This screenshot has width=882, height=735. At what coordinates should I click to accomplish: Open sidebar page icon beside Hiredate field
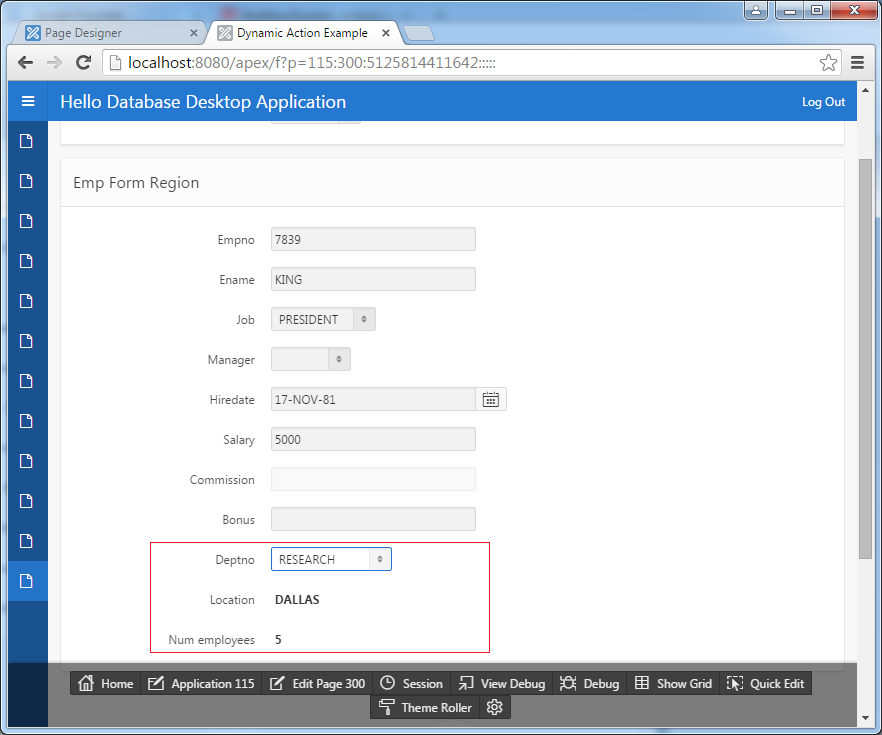(x=26, y=381)
